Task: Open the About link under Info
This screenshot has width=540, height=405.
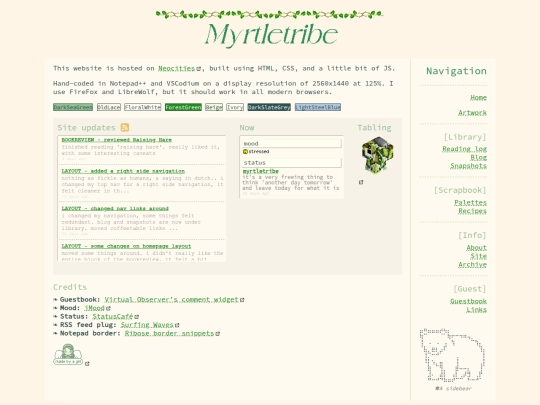Action: pos(476,248)
